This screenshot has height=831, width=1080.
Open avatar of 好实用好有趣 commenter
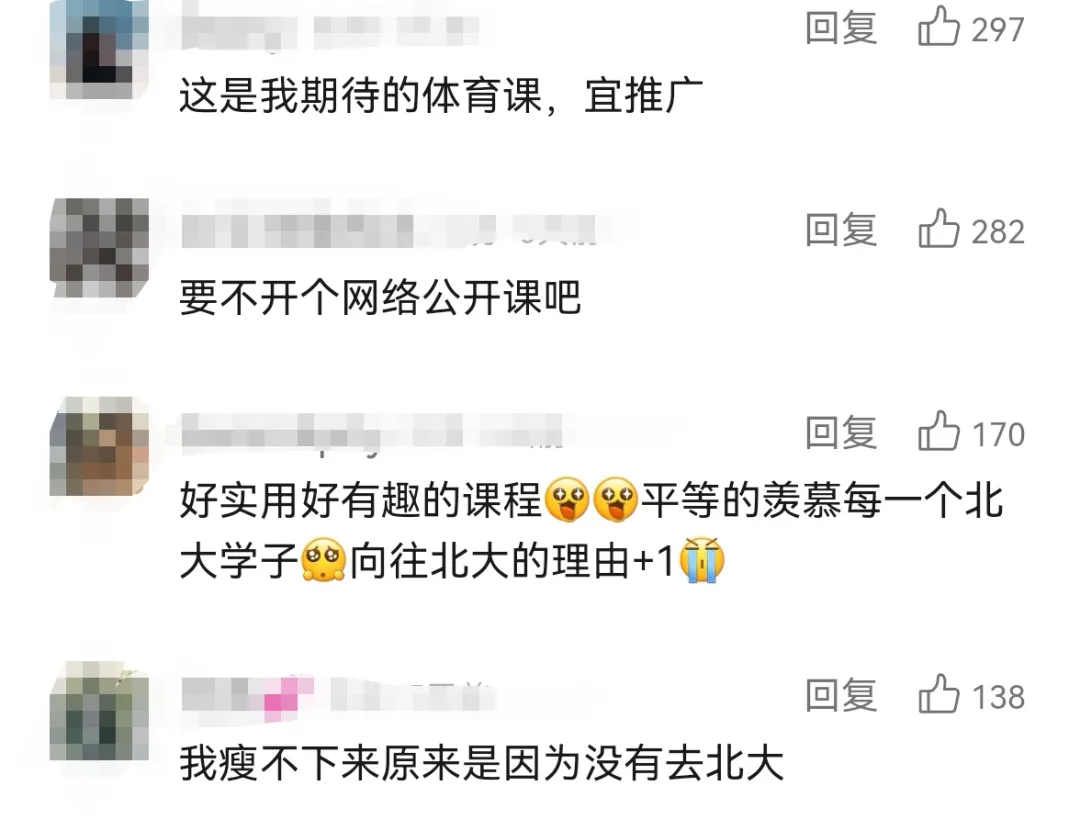pos(99,446)
